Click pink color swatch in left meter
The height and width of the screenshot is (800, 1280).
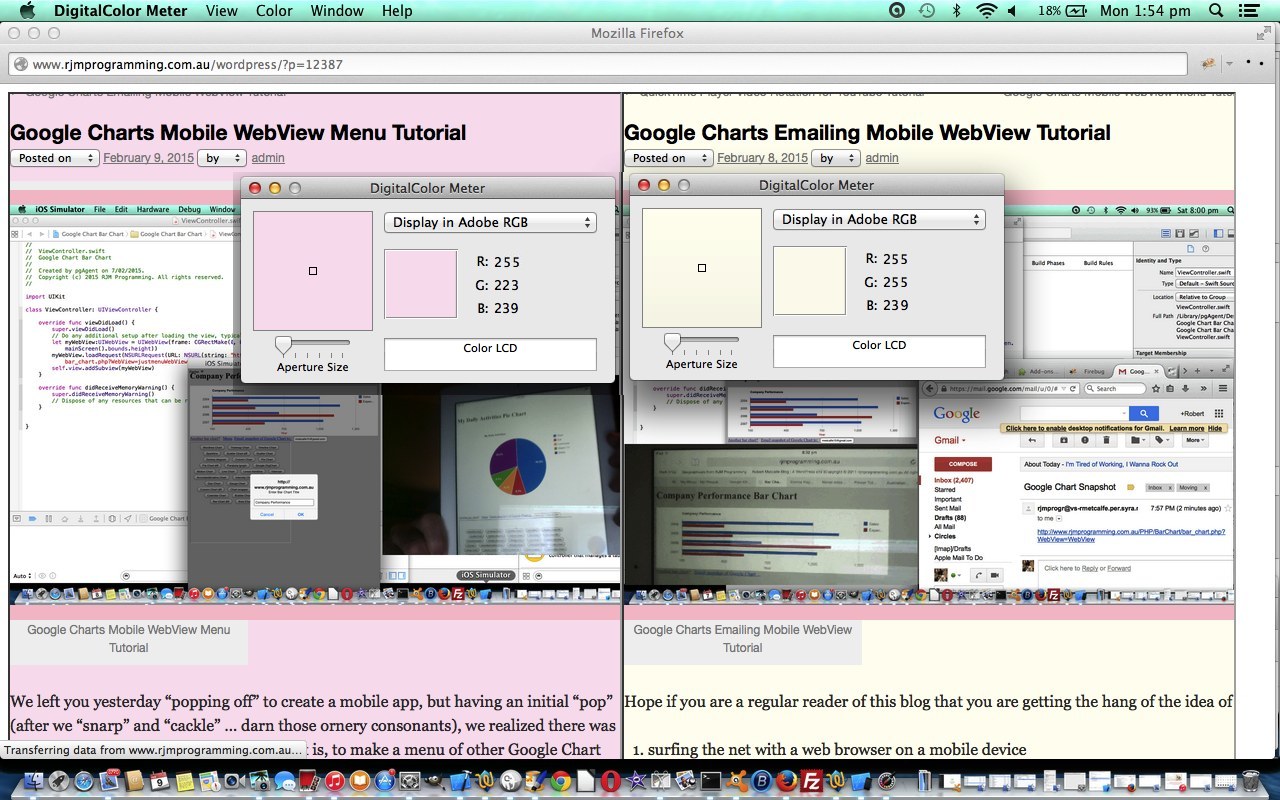coord(420,284)
